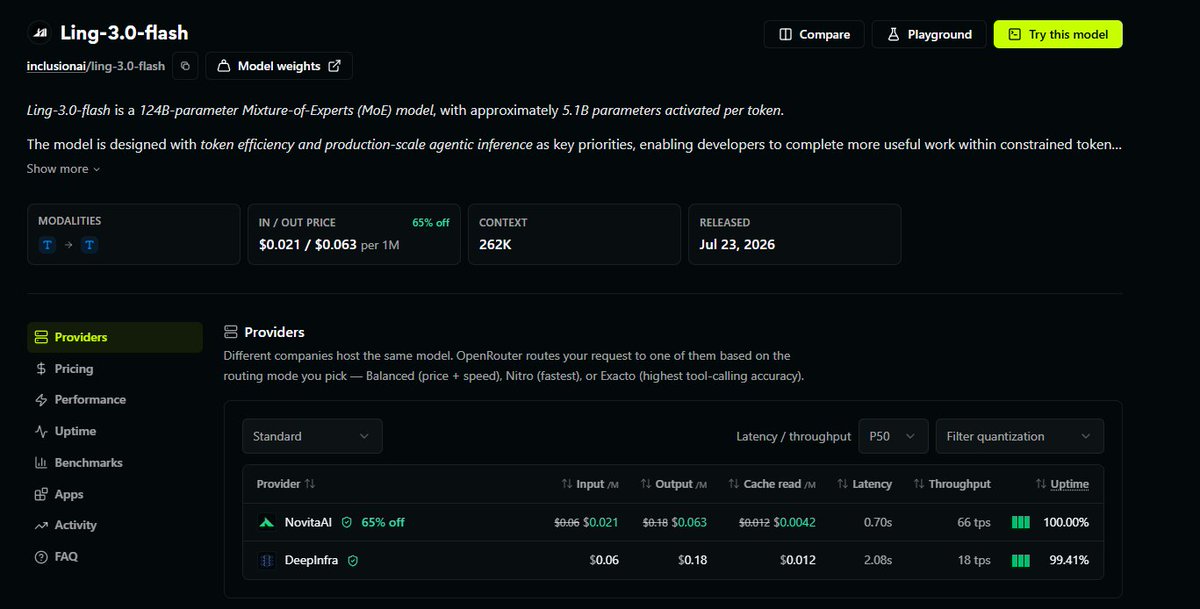Click the NovitaAI provider logo
Screen dimensions: 1200x609
point(267,522)
